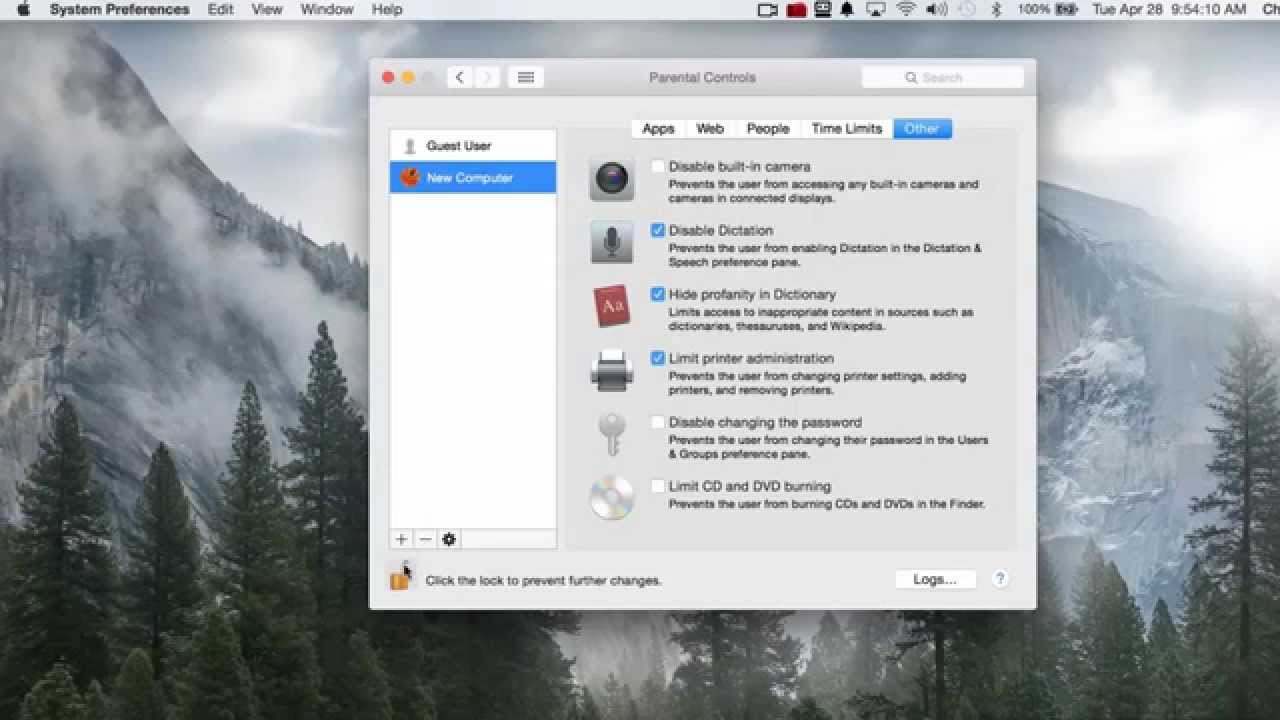The height and width of the screenshot is (720, 1280).
Task: Click the Guest User silhouette icon
Action: point(409,146)
